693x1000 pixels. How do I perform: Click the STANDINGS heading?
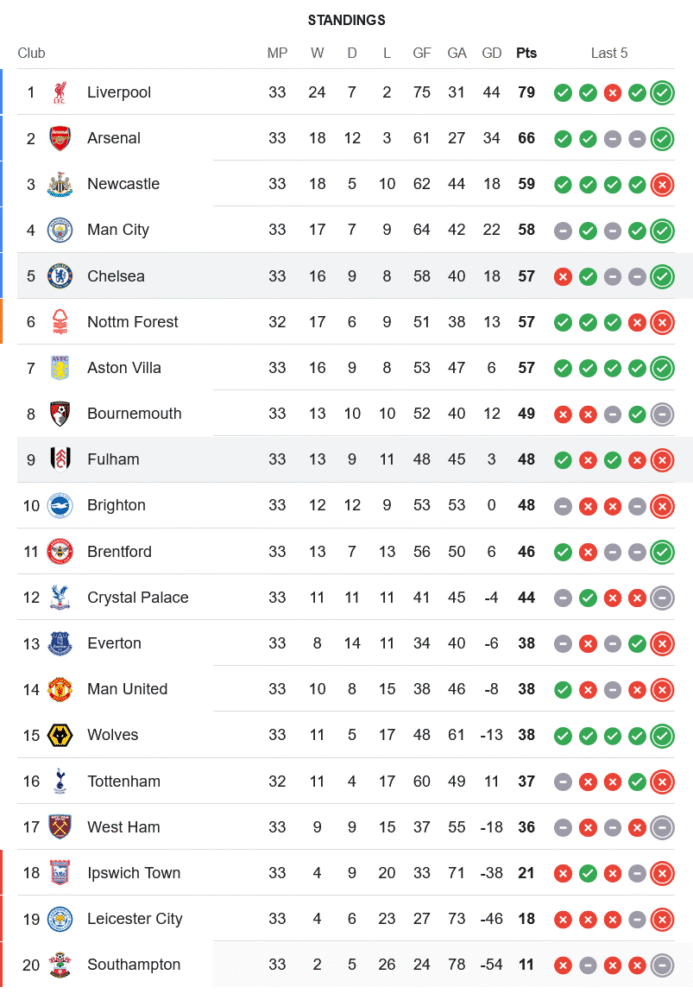(x=346, y=20)
